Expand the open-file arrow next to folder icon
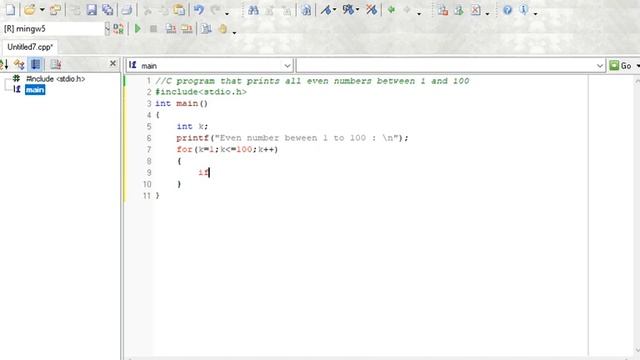640x360 pixels. (x=42, y=9)
